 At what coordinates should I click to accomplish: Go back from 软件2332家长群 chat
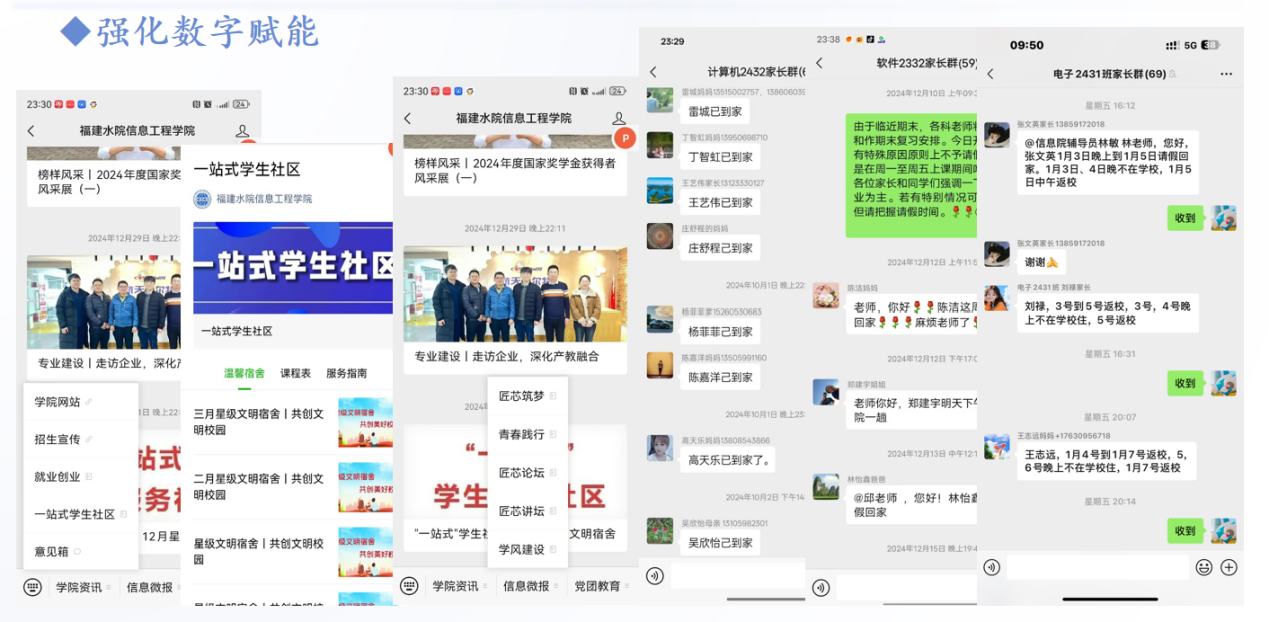tap(819, 63)
